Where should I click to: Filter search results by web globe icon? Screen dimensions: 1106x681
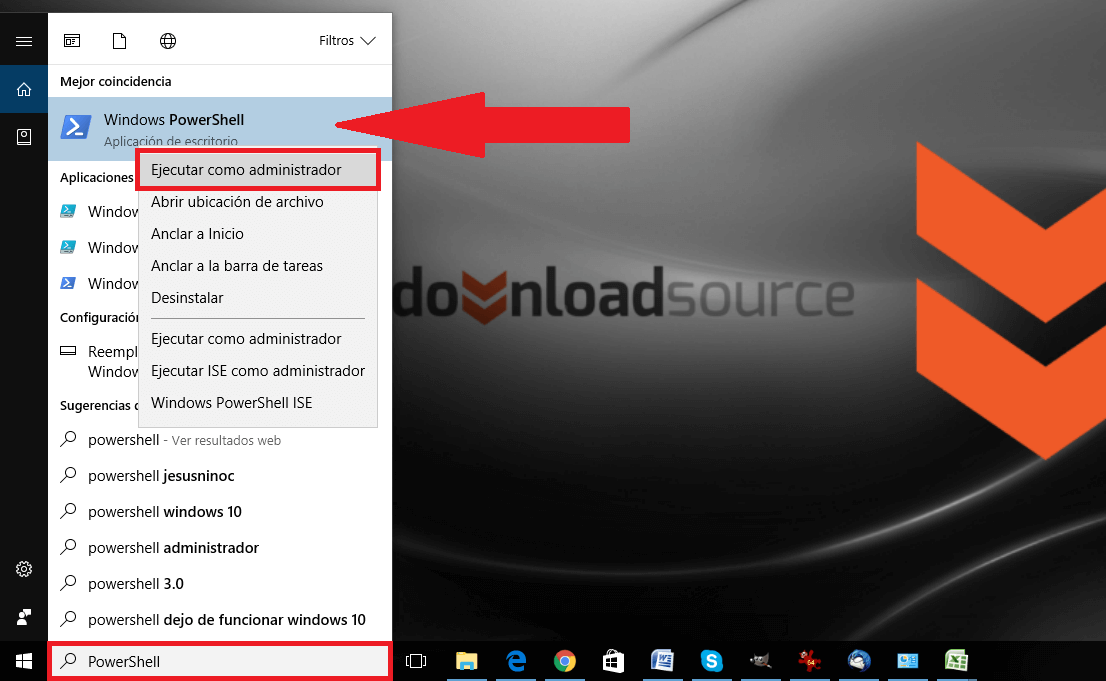[168, 41]
